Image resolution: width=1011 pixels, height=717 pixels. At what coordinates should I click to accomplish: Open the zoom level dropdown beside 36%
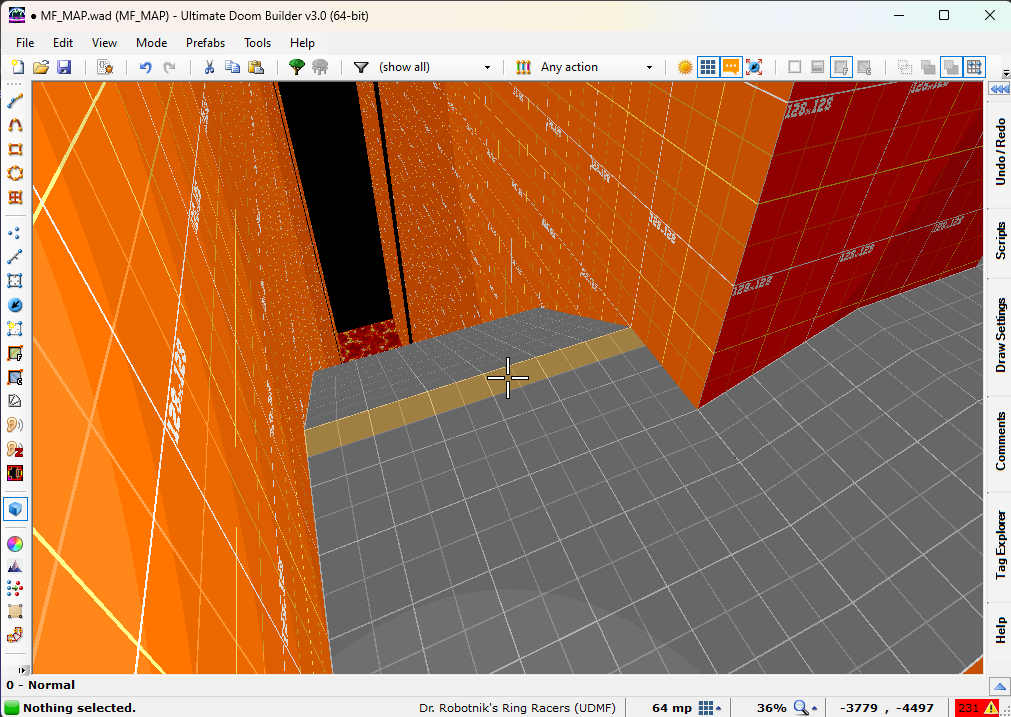tap(805, 707)
